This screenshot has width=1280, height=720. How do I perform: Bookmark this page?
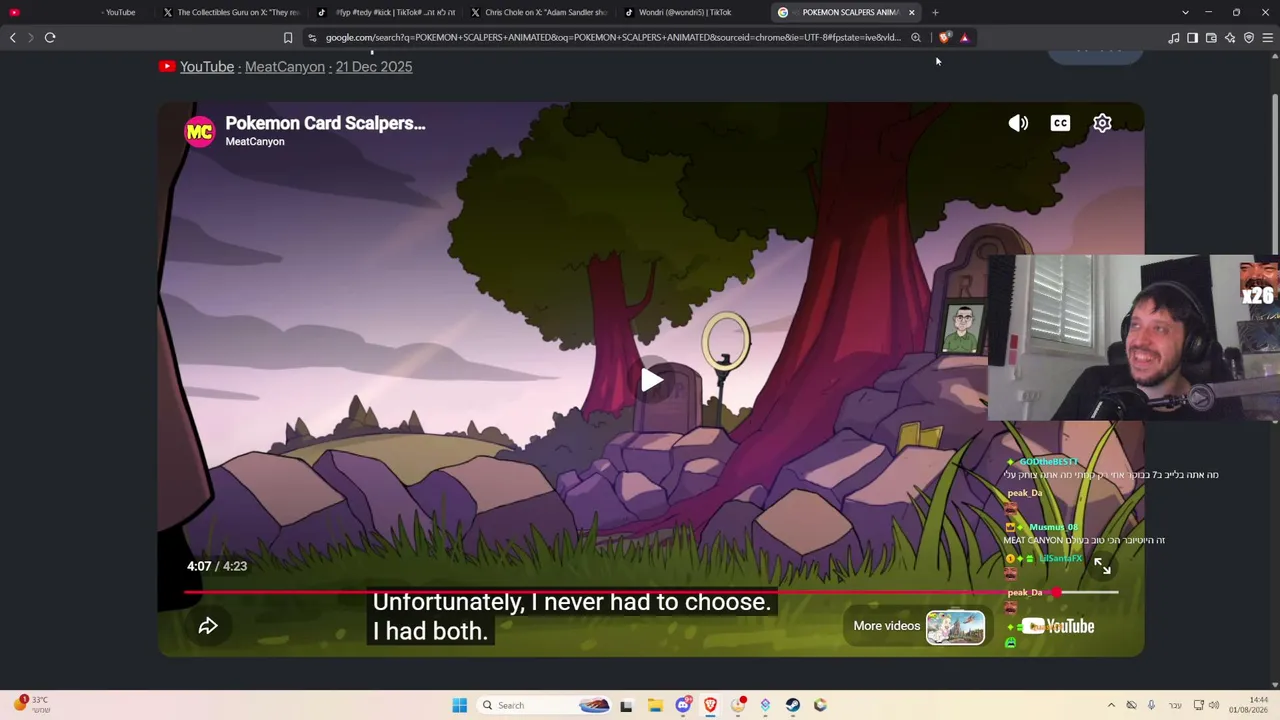(x=288, y=38)
